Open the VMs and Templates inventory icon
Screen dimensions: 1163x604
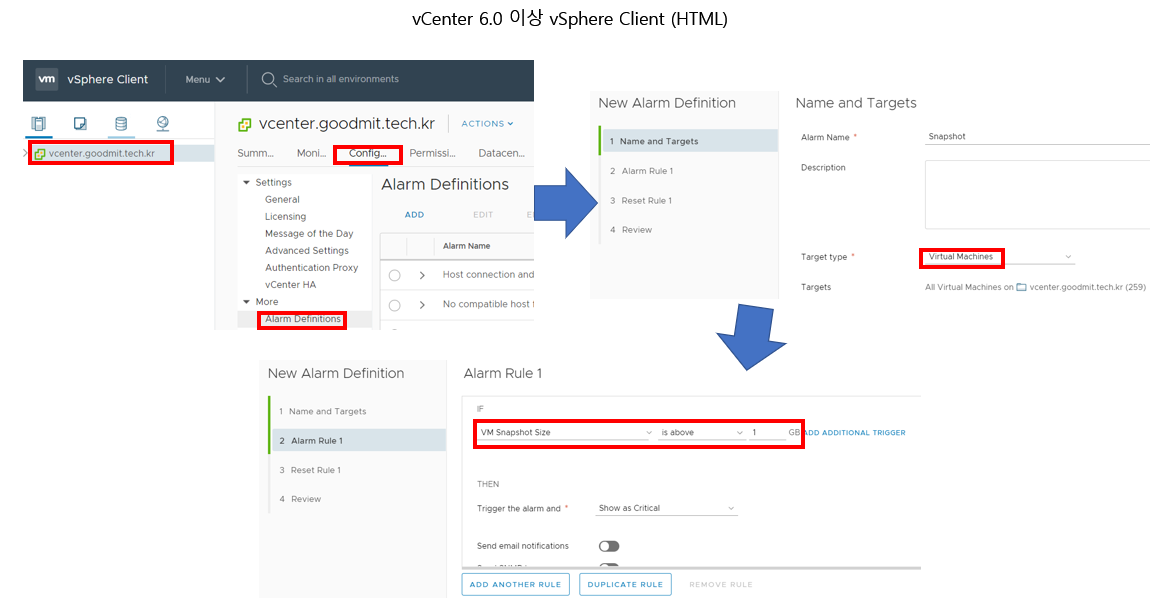pos(80,123)
